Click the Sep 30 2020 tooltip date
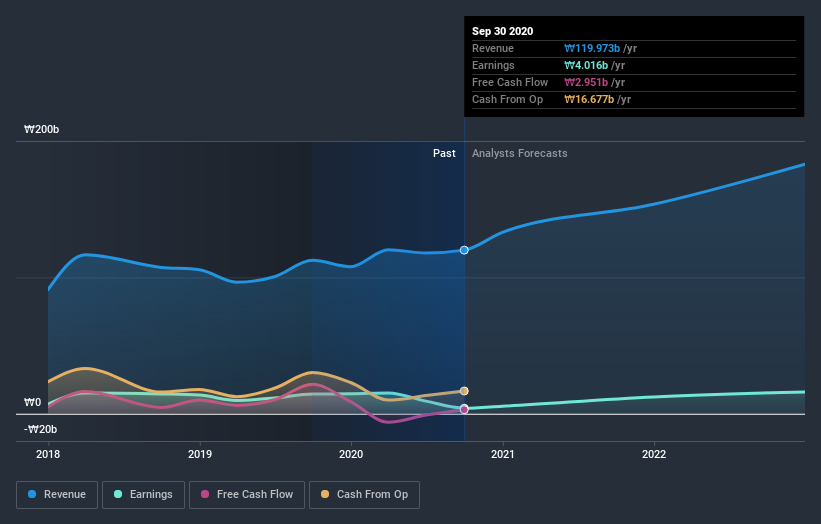The height and width of the screenshot is (524, 821). [x=503, y=31]
